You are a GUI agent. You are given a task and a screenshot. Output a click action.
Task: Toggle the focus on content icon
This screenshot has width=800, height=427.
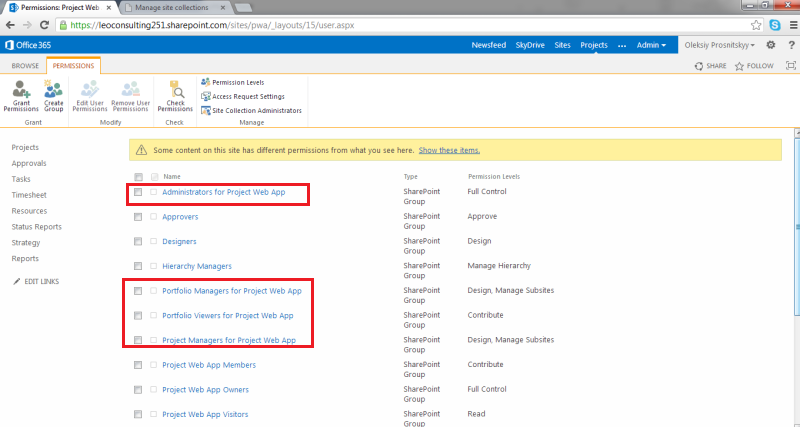(x=791, y=65)
